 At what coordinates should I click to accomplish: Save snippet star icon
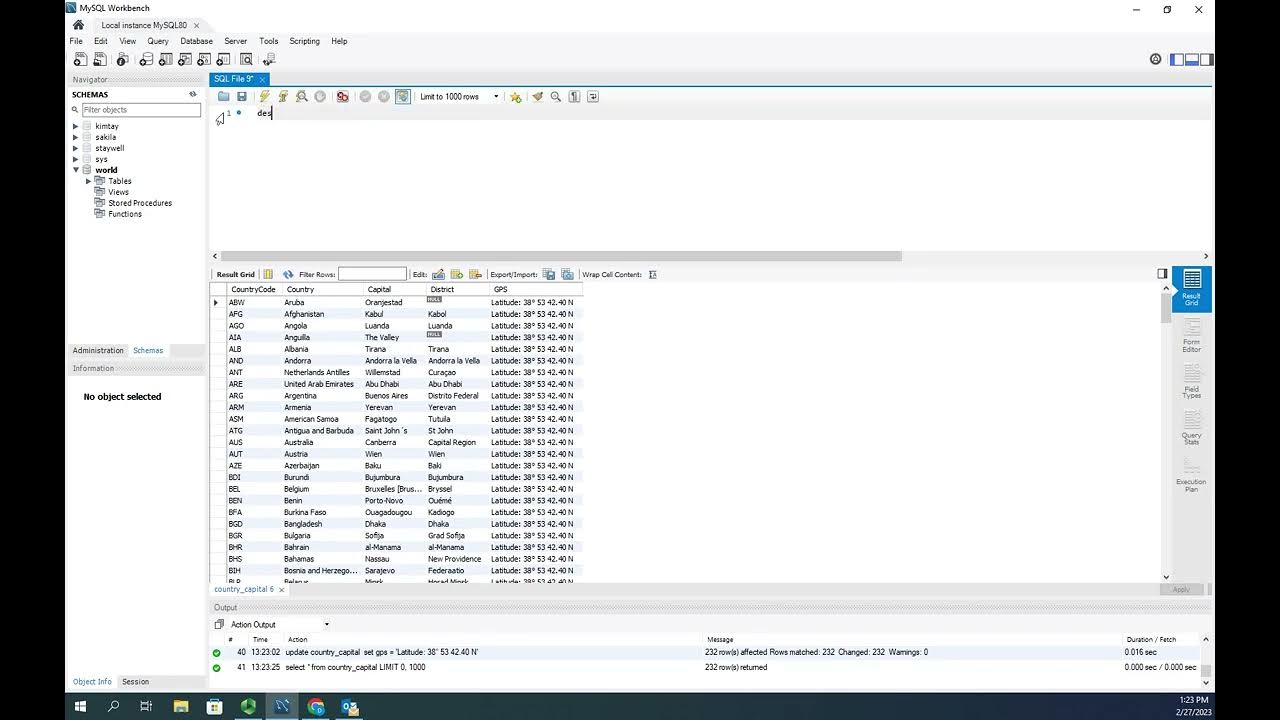pyautogui.click(x=515, y=97)
